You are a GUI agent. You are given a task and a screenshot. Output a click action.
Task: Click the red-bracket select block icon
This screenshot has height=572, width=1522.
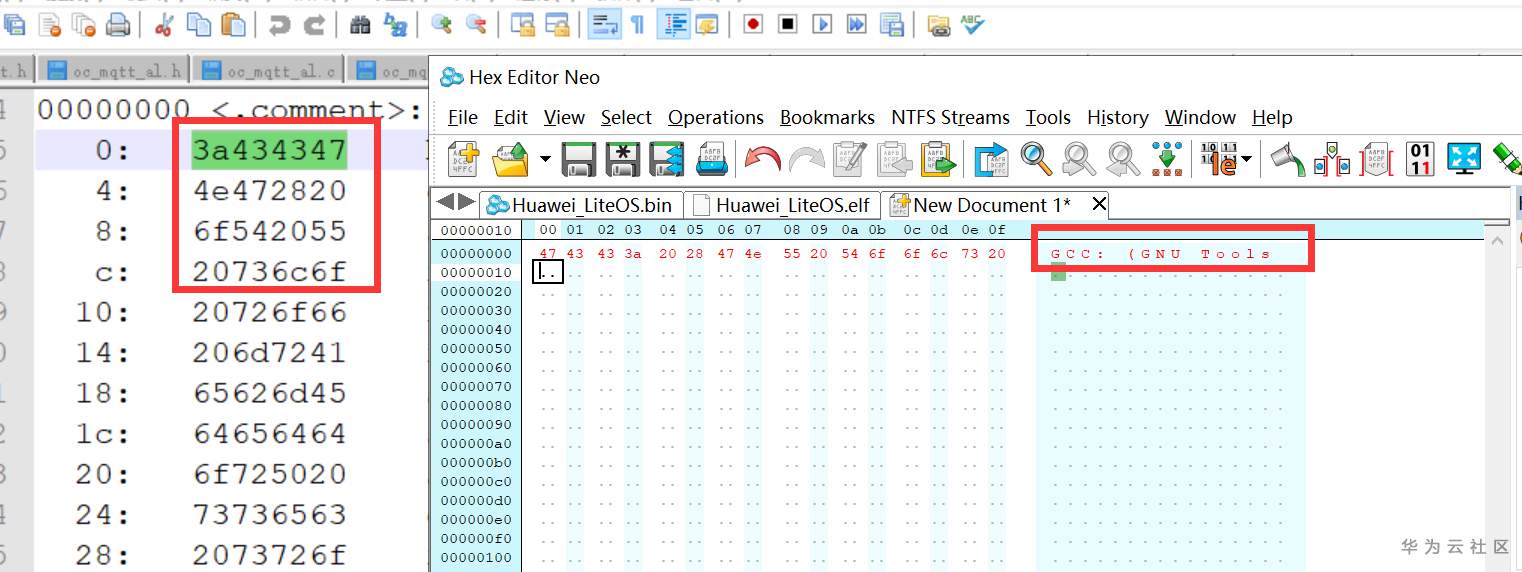(1376, 158)
